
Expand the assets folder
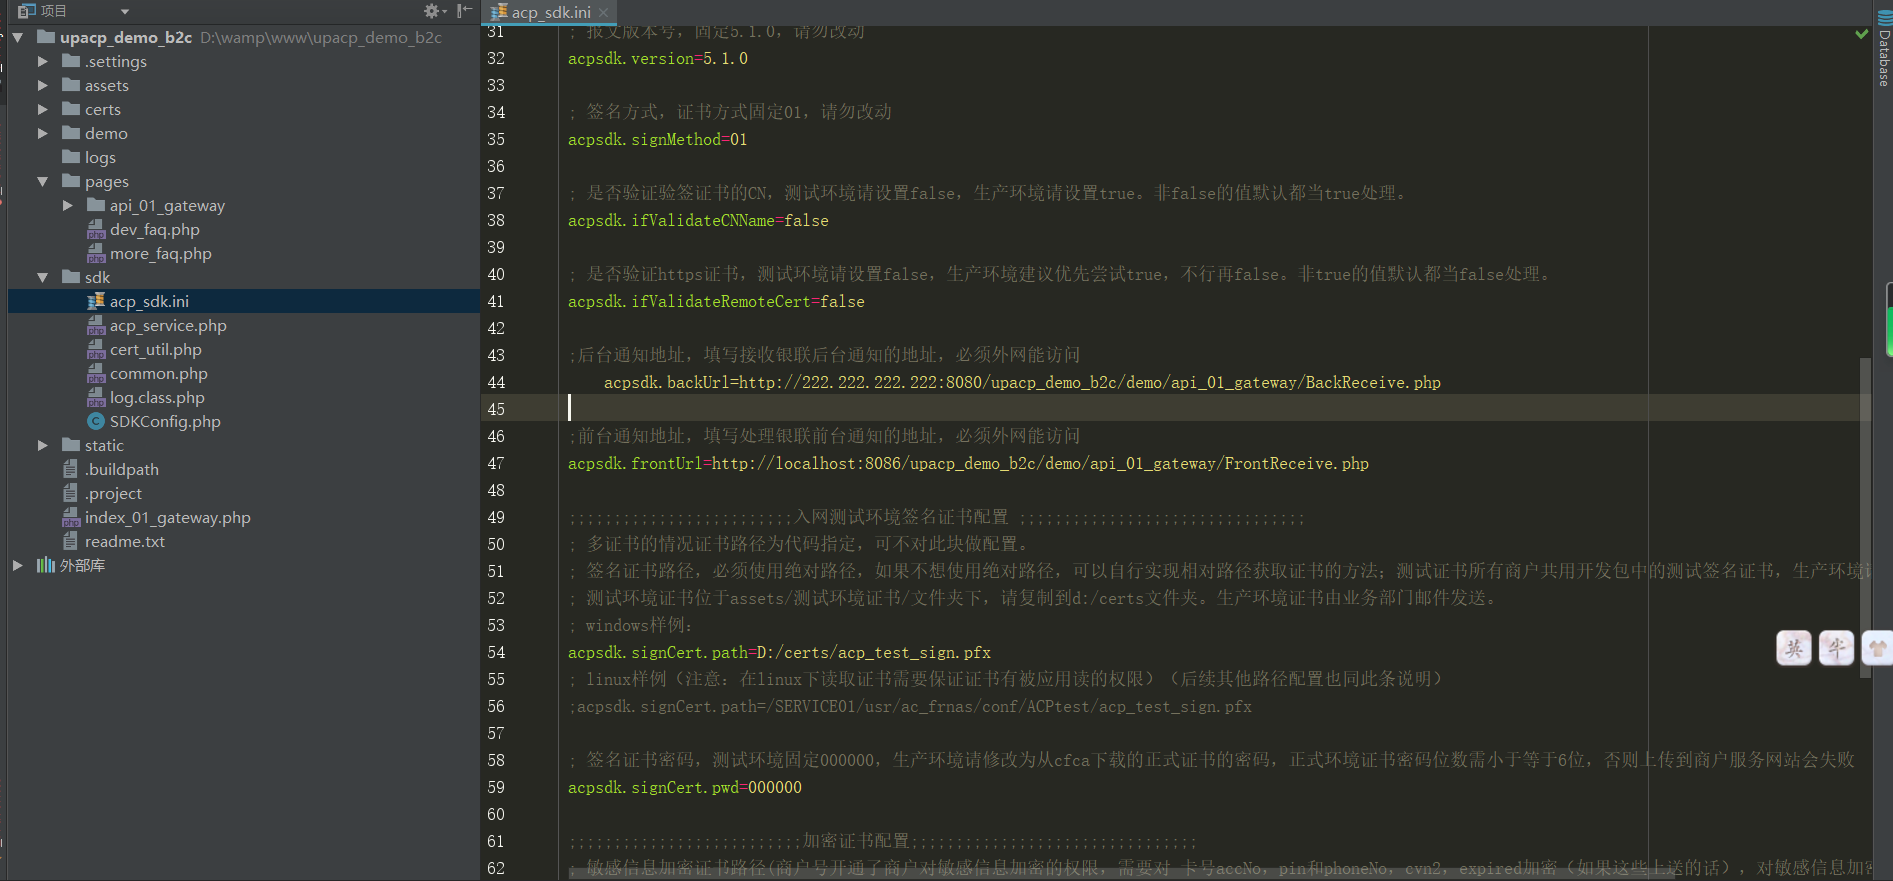[42, 86]
